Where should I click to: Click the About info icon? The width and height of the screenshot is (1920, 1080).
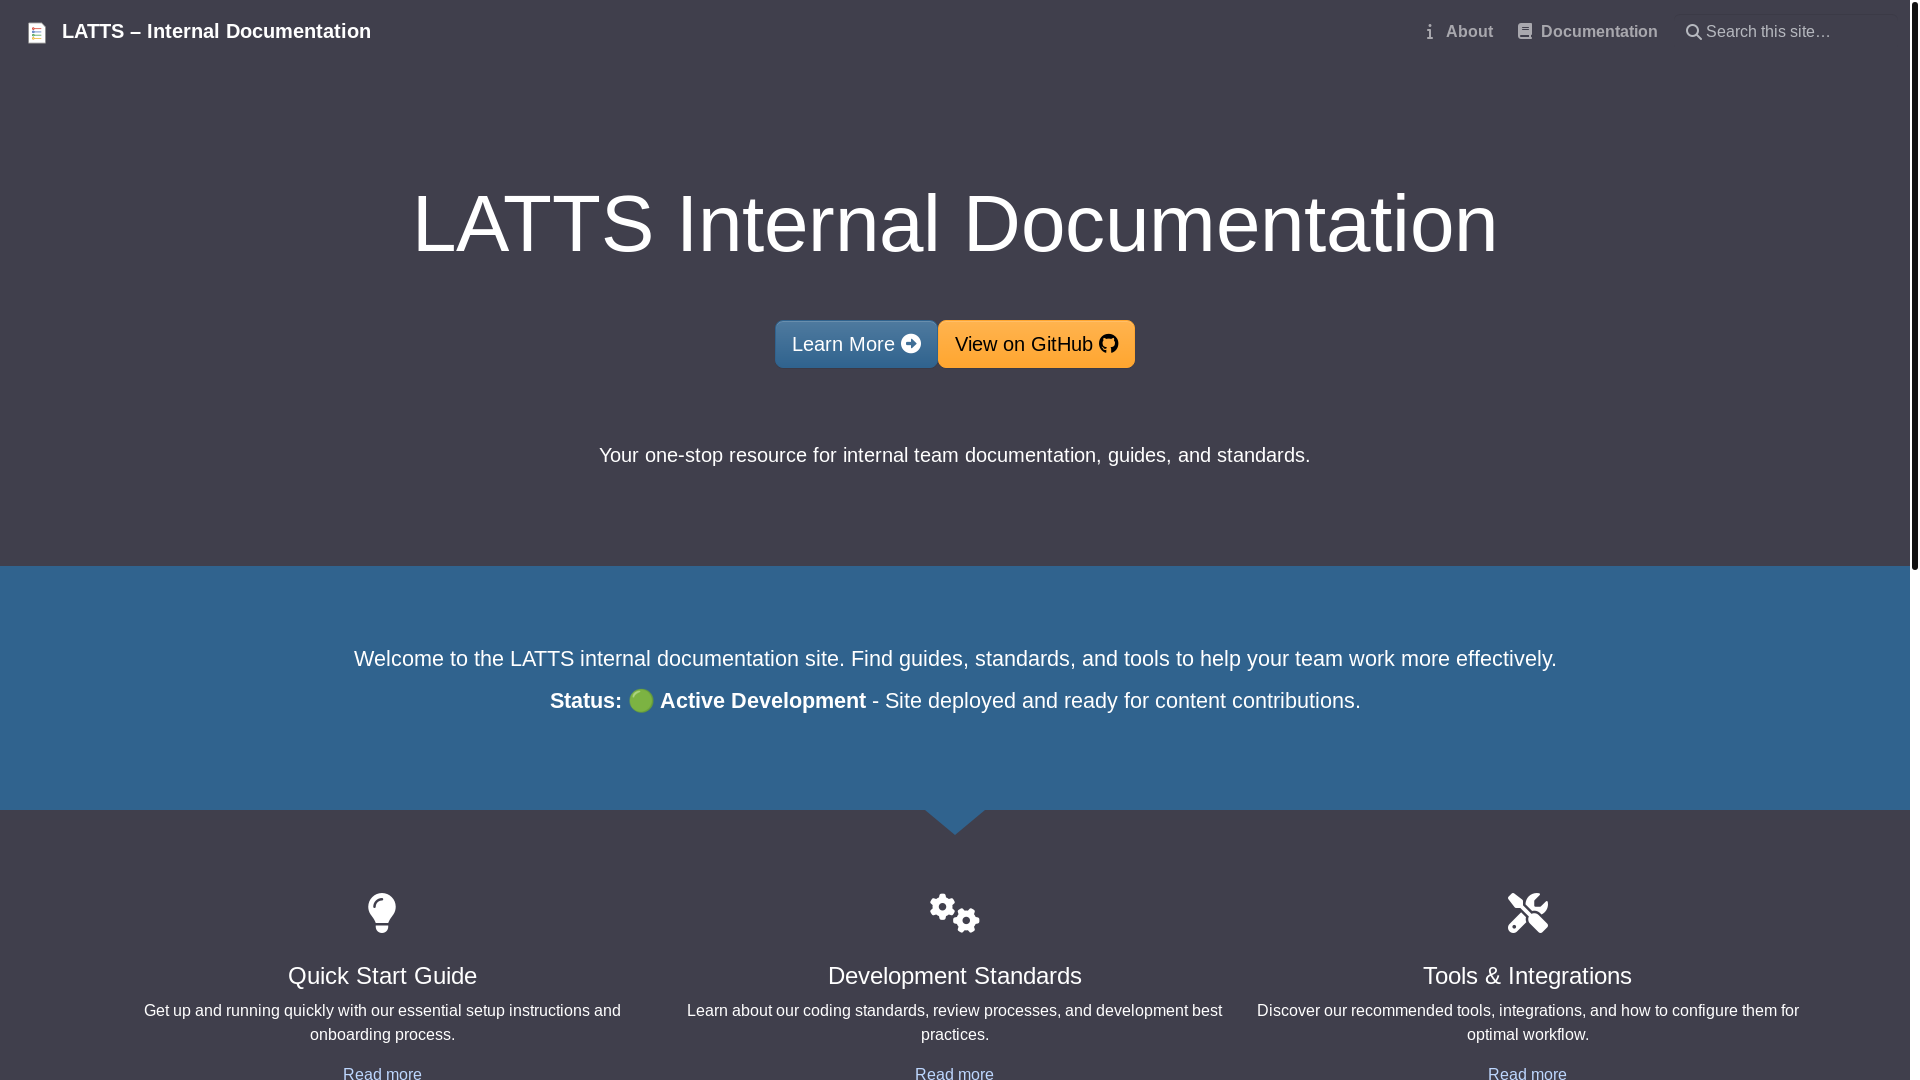(x=1430, y=32)
